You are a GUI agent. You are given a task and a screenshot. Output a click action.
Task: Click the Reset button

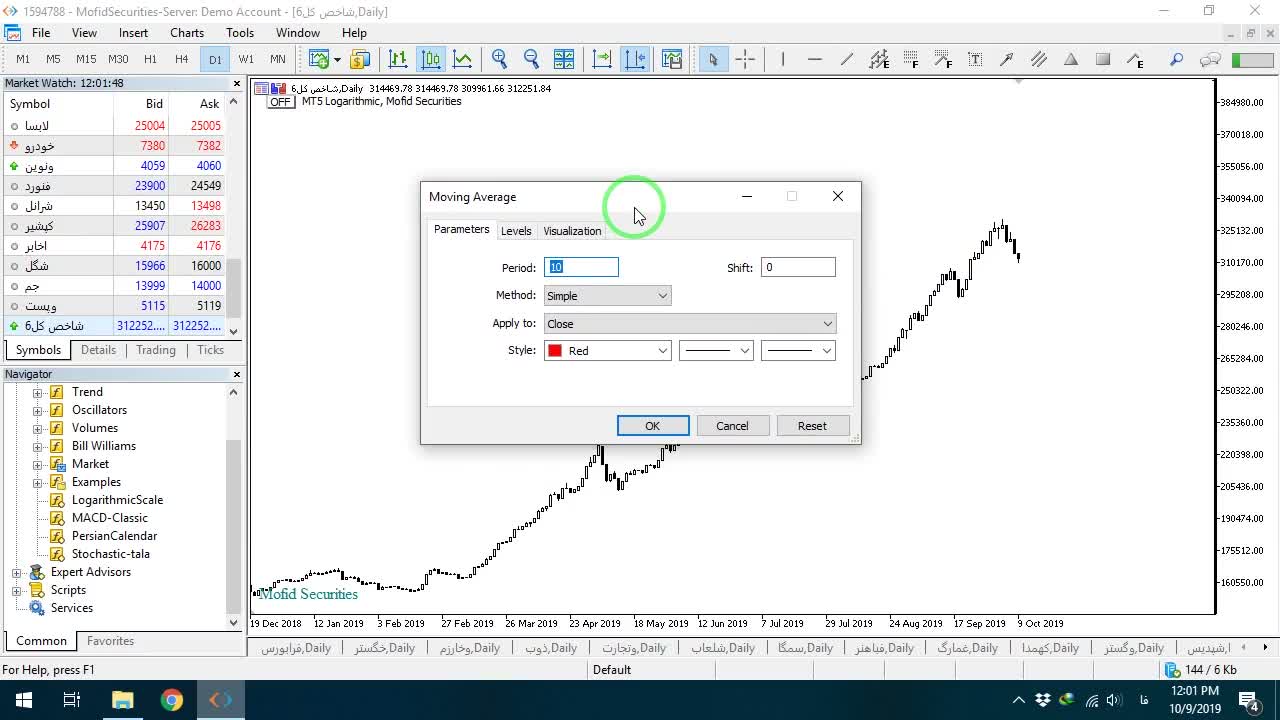pos(812,426)
